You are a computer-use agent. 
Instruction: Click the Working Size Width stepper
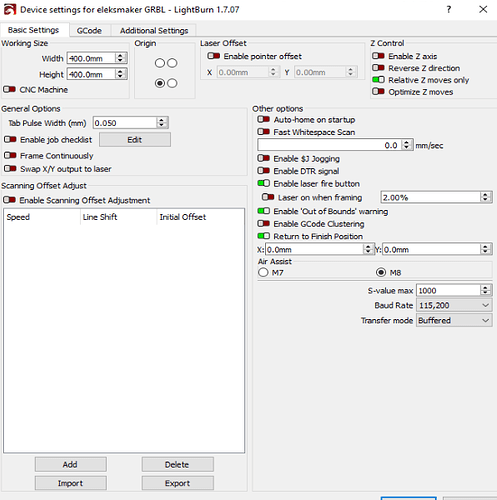pyautogui.click(x=120, y=58)
